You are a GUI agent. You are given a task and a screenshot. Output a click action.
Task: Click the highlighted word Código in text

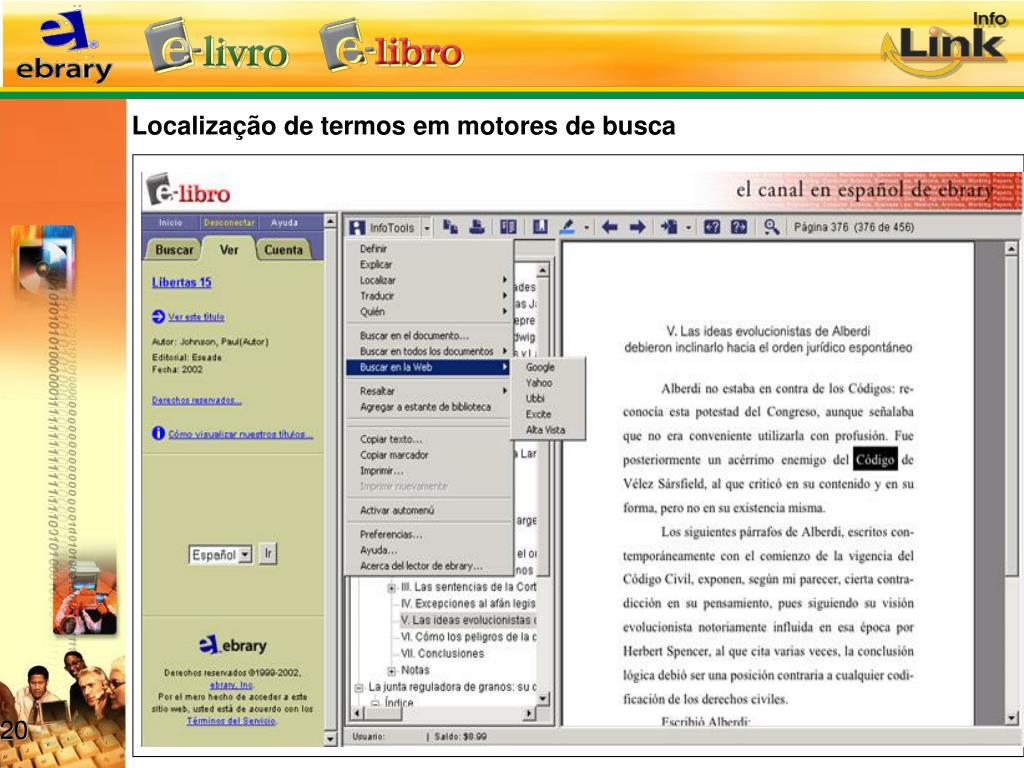(x=874, y=460)
